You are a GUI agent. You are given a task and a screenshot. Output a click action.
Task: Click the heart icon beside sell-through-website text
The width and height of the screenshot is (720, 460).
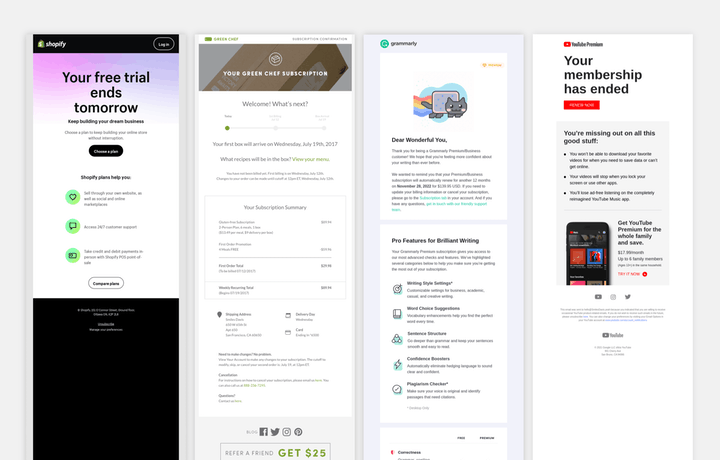(73, 197)
